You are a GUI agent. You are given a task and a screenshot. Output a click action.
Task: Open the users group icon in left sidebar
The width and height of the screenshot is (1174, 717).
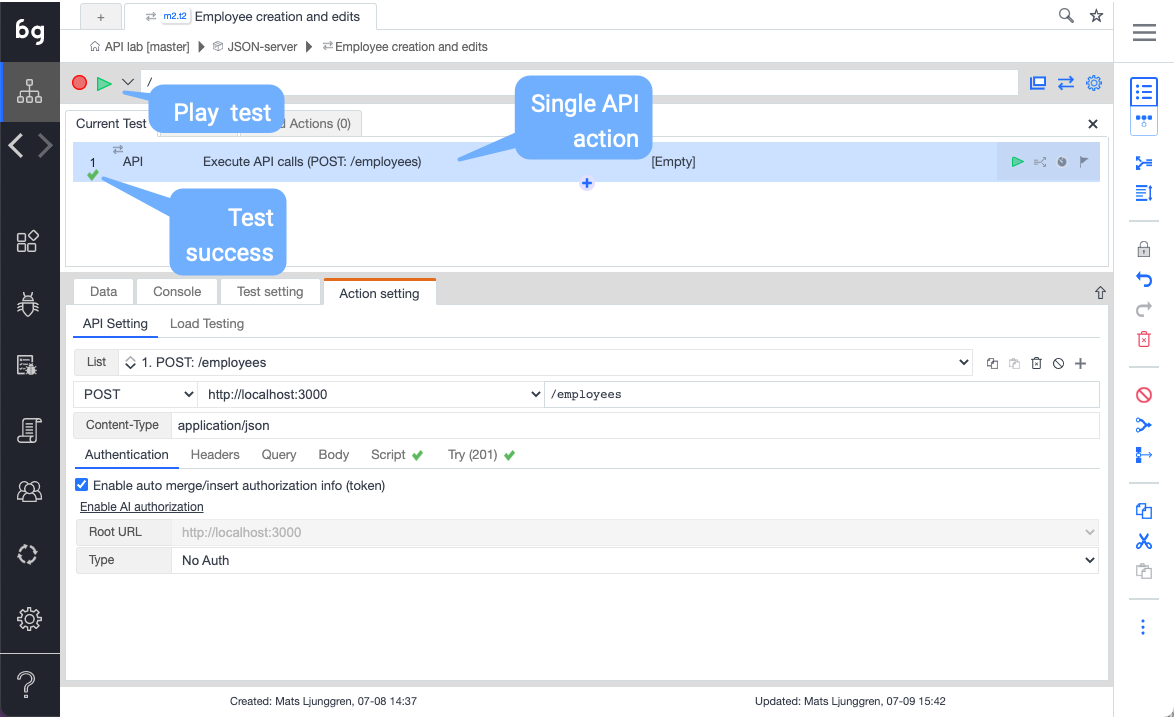pos(29,491)
